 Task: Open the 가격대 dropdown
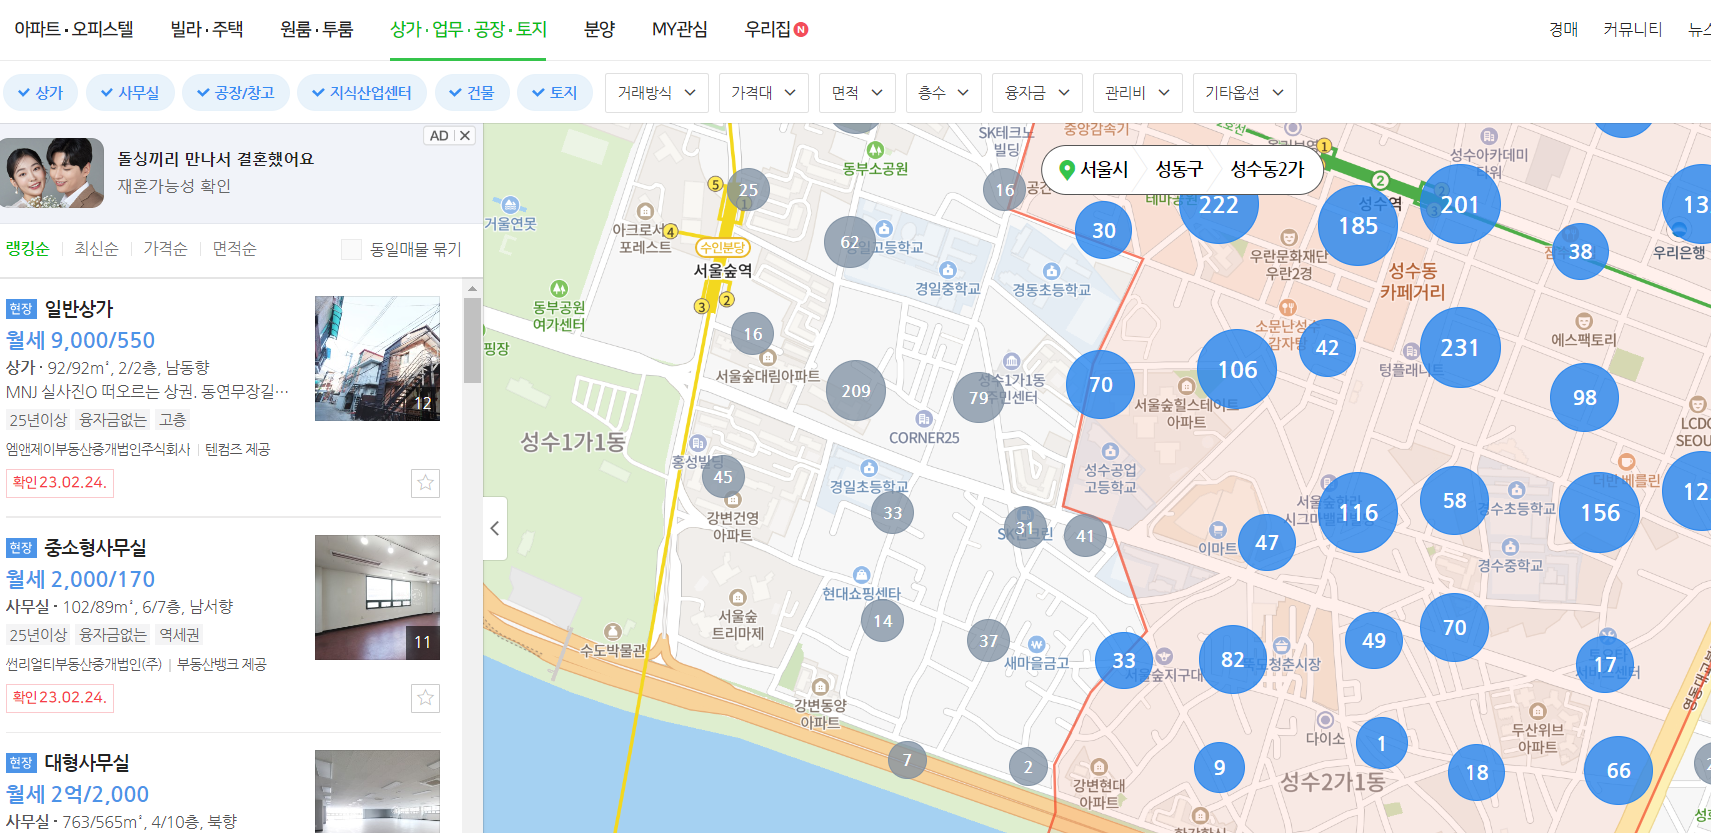pos(764,93)
